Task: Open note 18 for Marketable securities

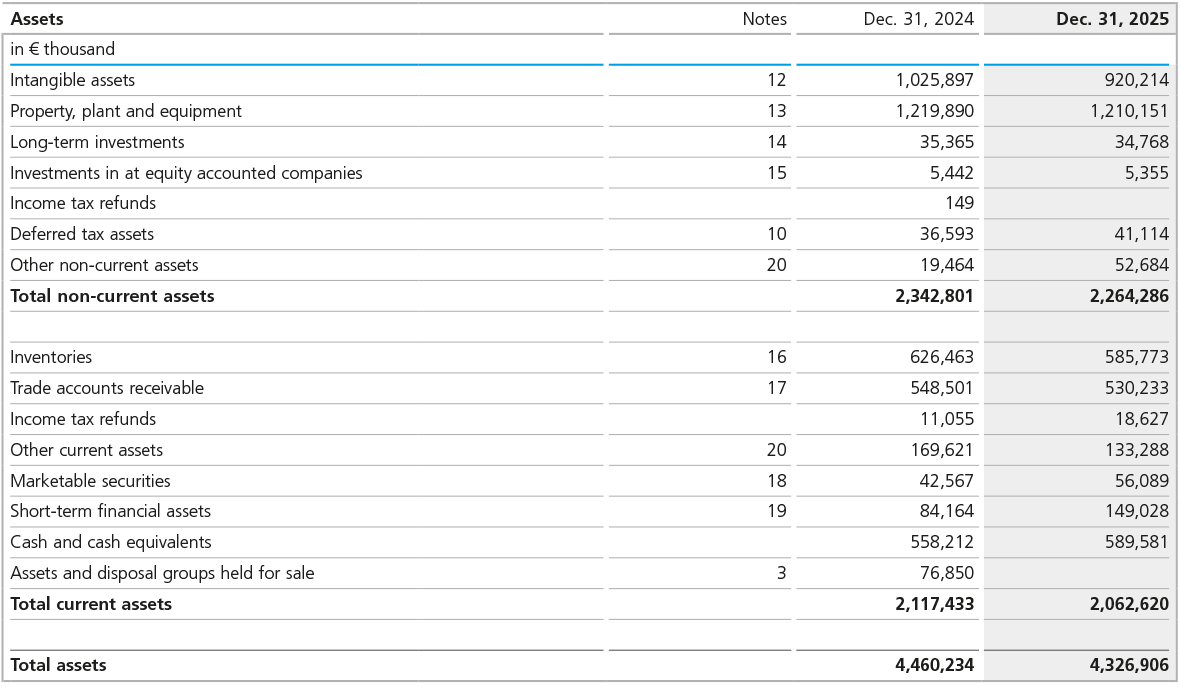Action: pos(776,481)
